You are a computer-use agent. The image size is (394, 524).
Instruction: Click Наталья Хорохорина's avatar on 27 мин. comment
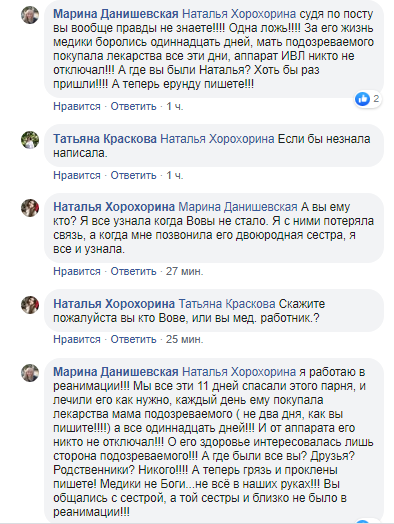coord(30,208)
